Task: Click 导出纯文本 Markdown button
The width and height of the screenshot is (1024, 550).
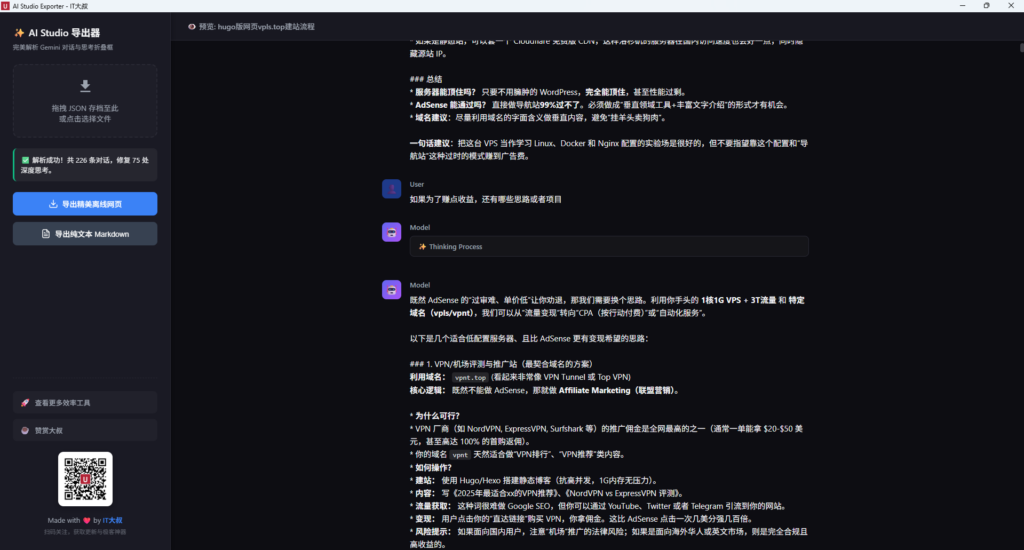Action: coord(85,234)
